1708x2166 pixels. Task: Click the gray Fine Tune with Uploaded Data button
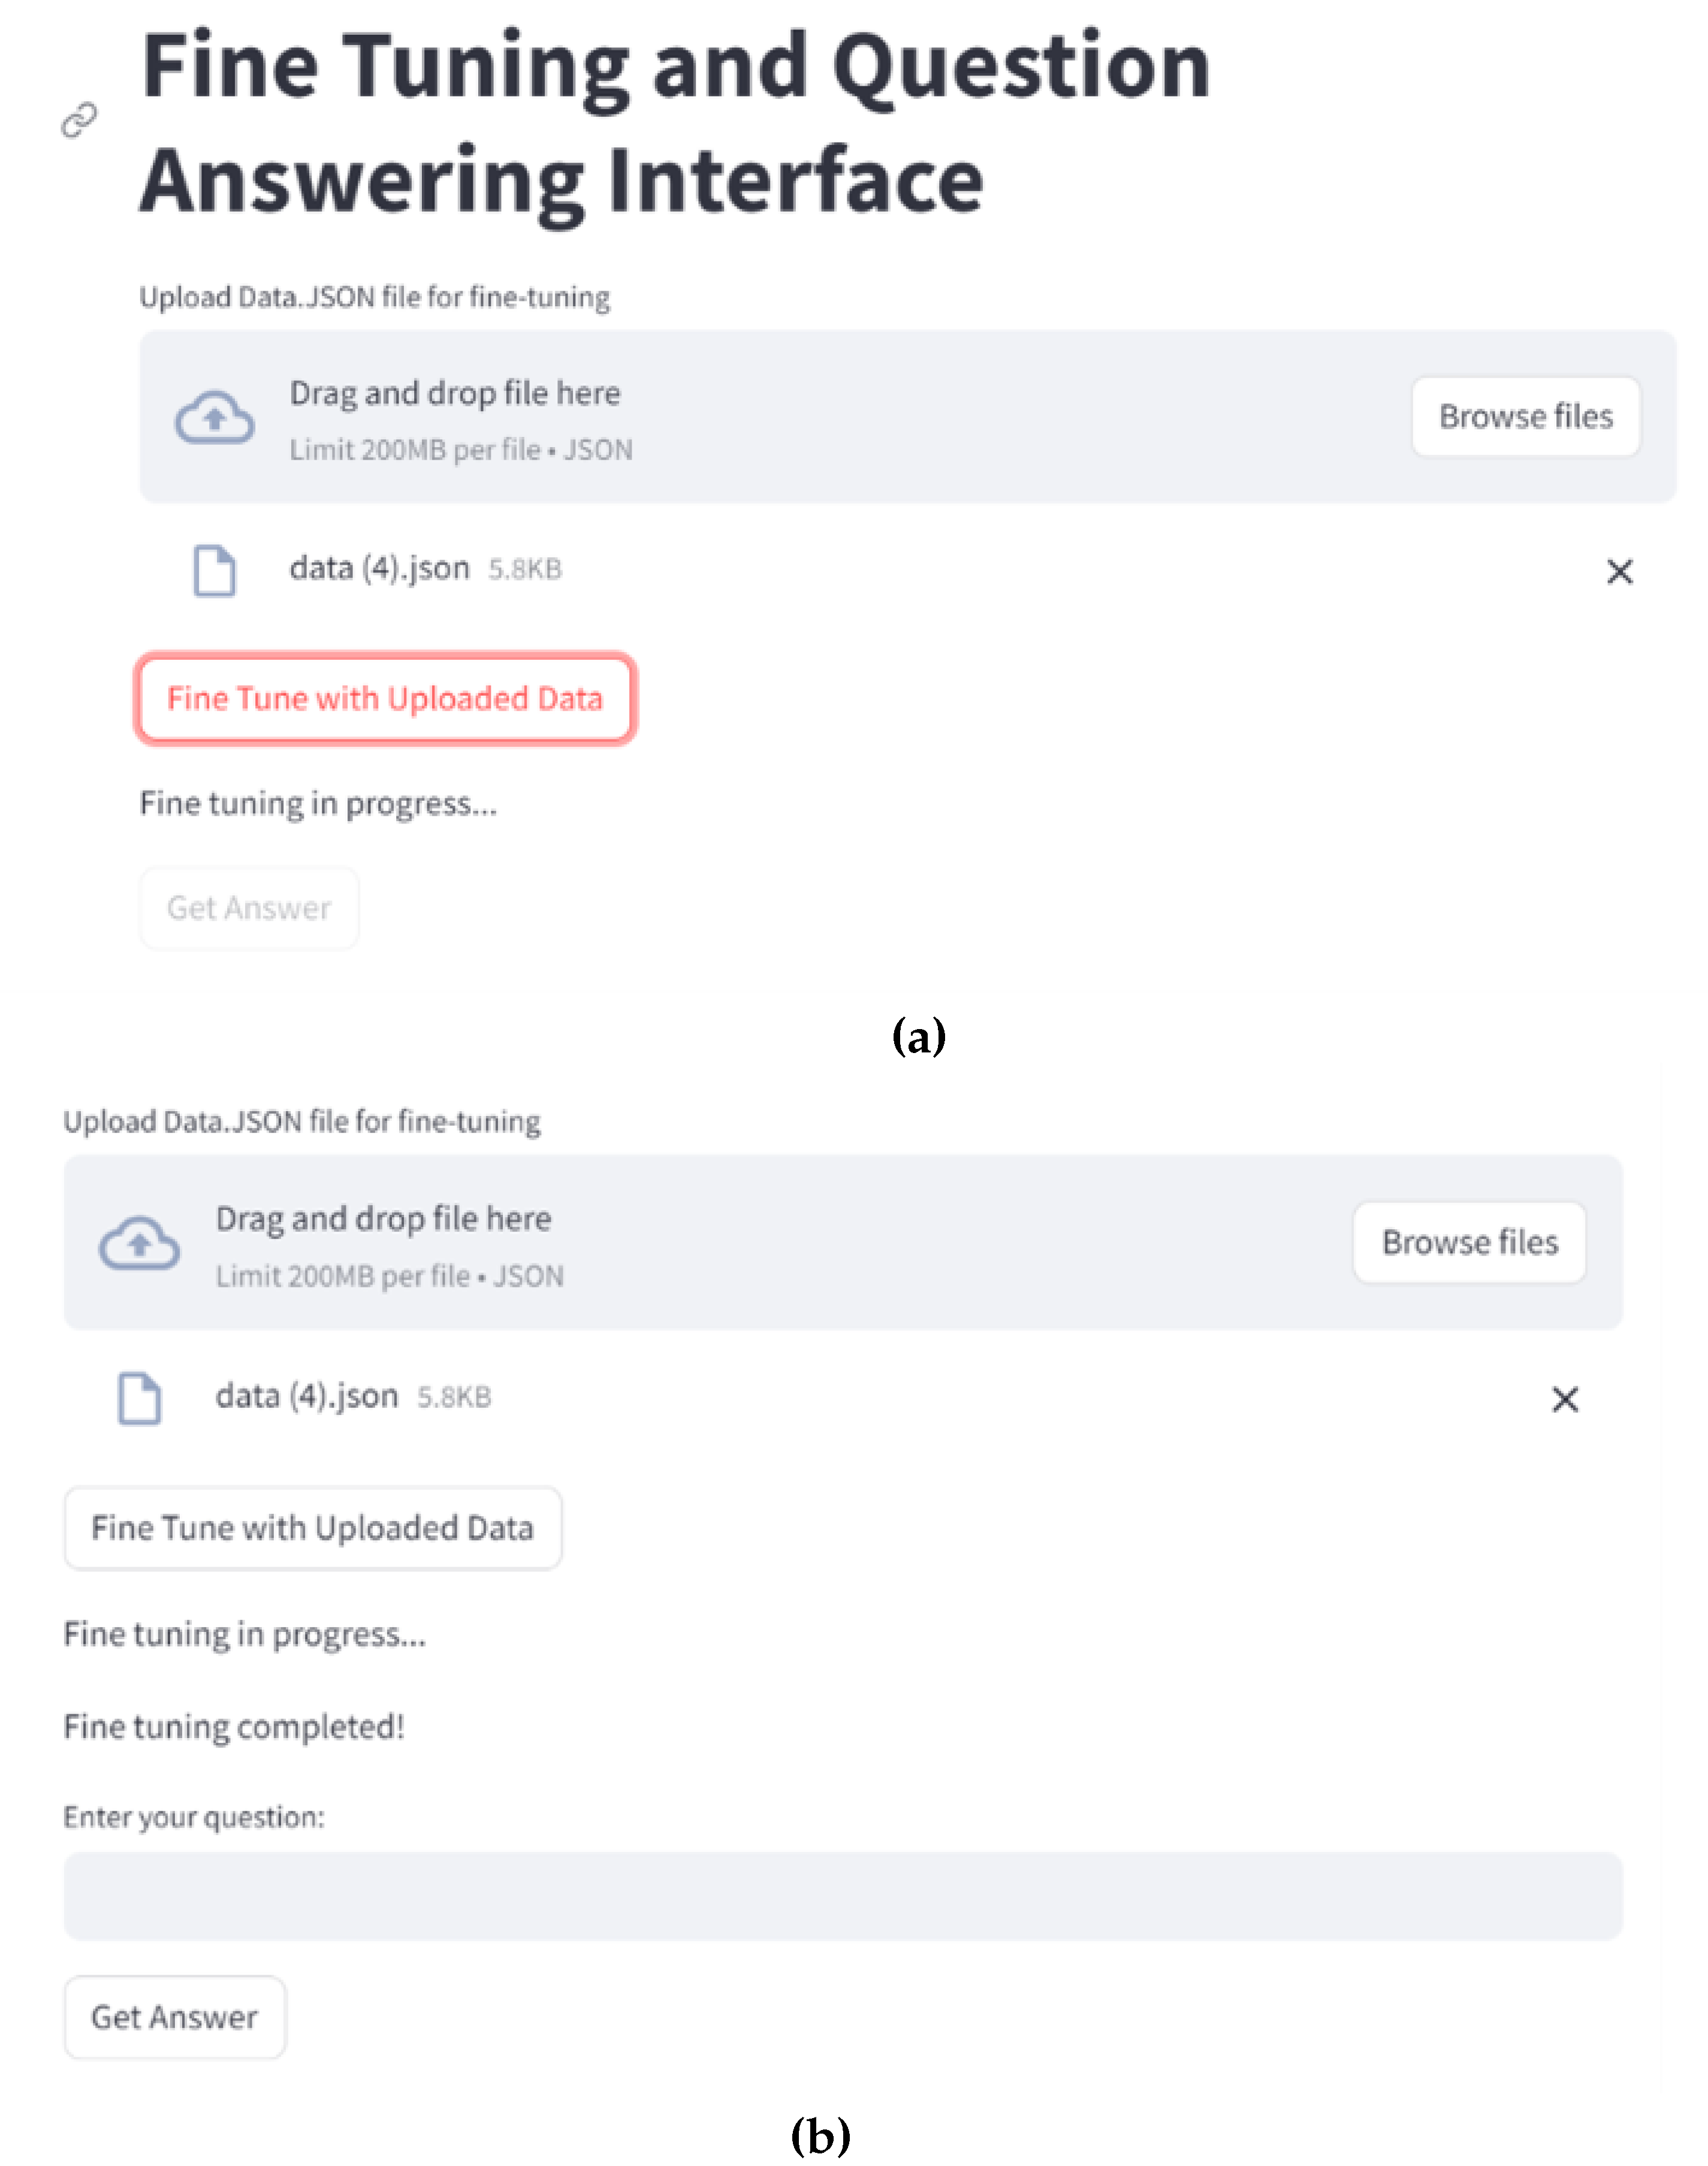[x=312, y=1528]
